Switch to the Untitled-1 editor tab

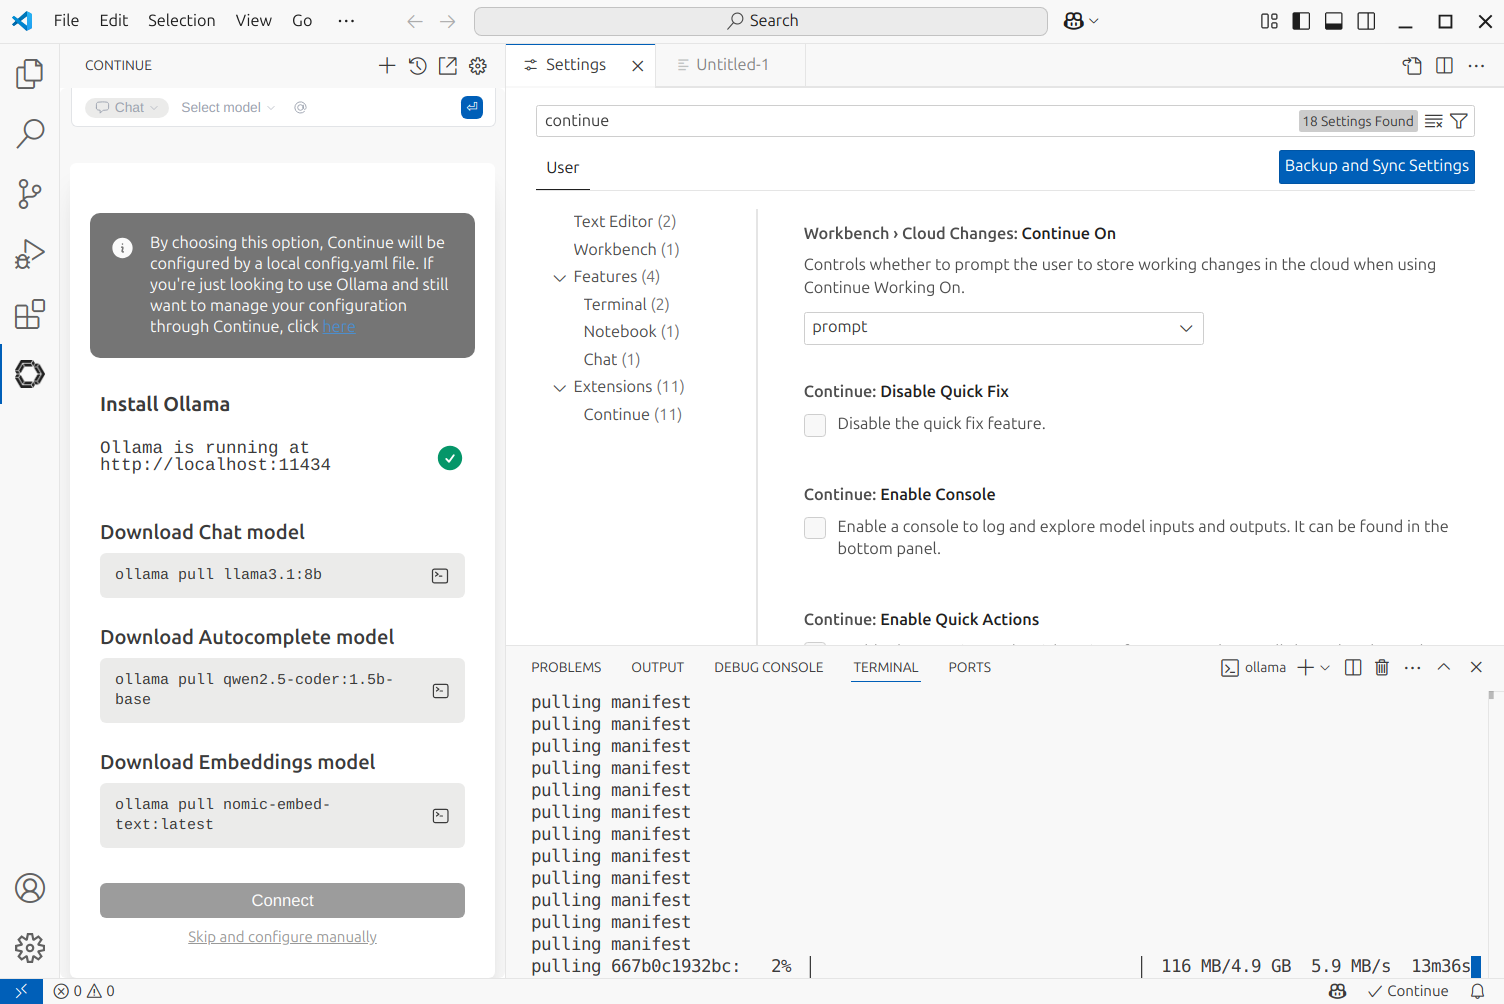tap(730, 65)
